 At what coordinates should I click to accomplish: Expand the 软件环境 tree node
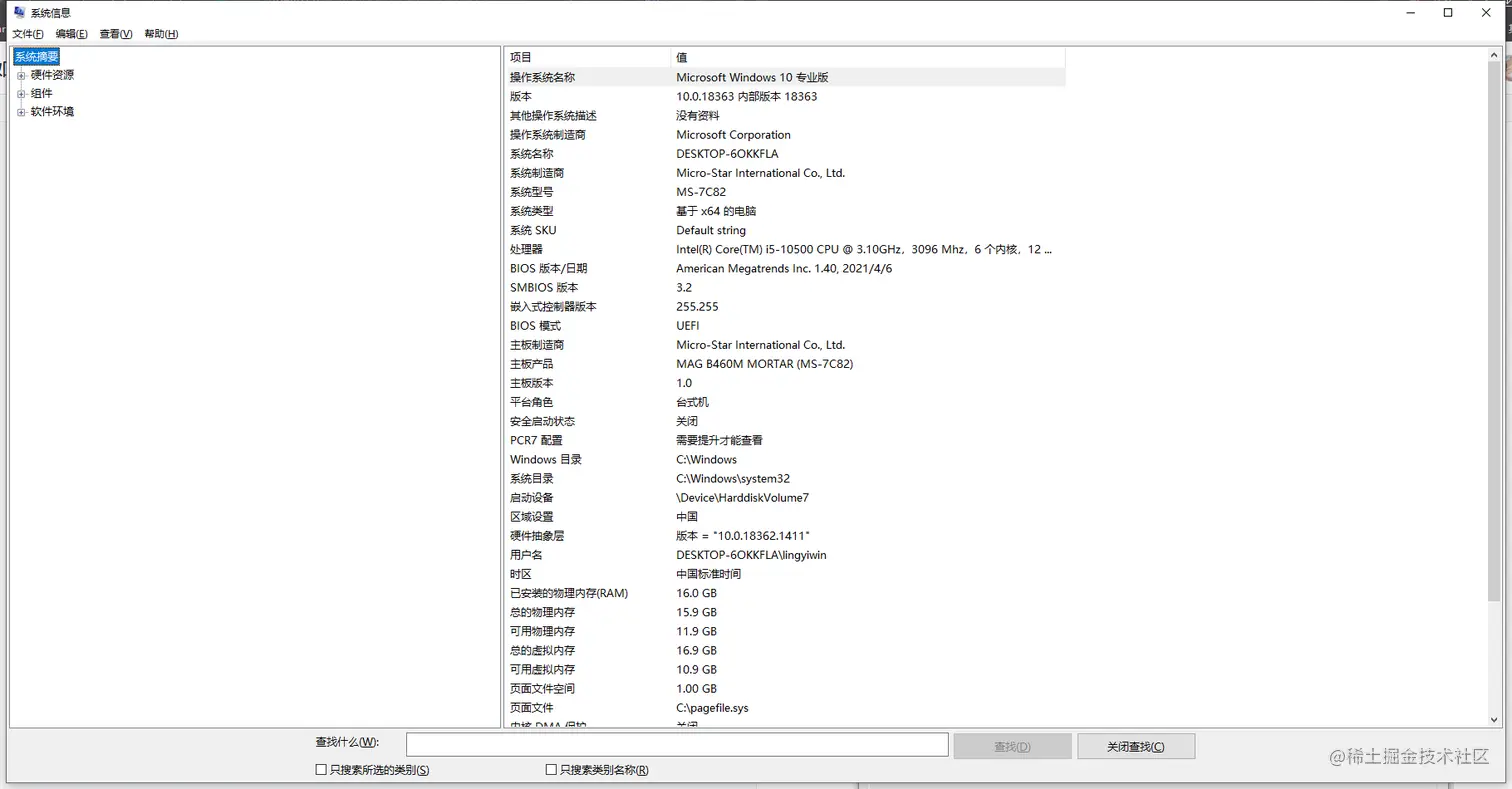click(21, 112)
